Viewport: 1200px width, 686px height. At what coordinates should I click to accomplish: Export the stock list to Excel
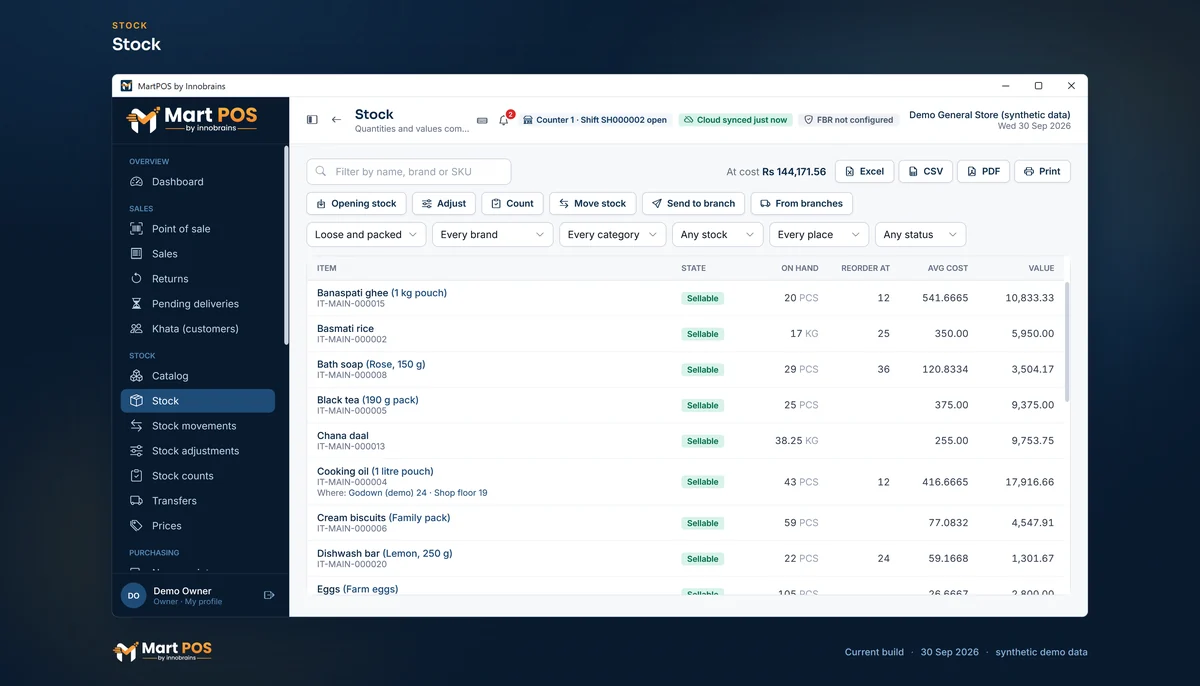865,172
